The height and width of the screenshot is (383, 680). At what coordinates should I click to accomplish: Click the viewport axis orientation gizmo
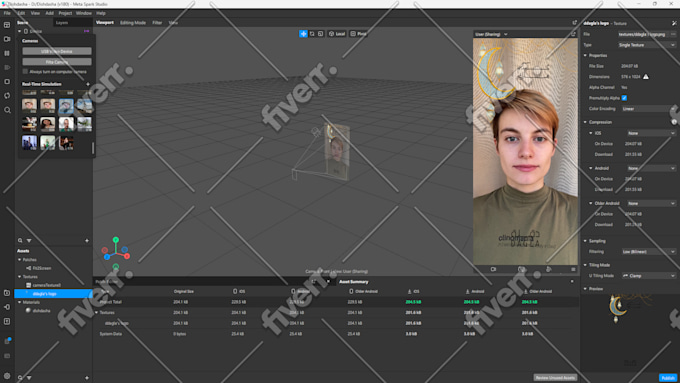coord(116,252)
